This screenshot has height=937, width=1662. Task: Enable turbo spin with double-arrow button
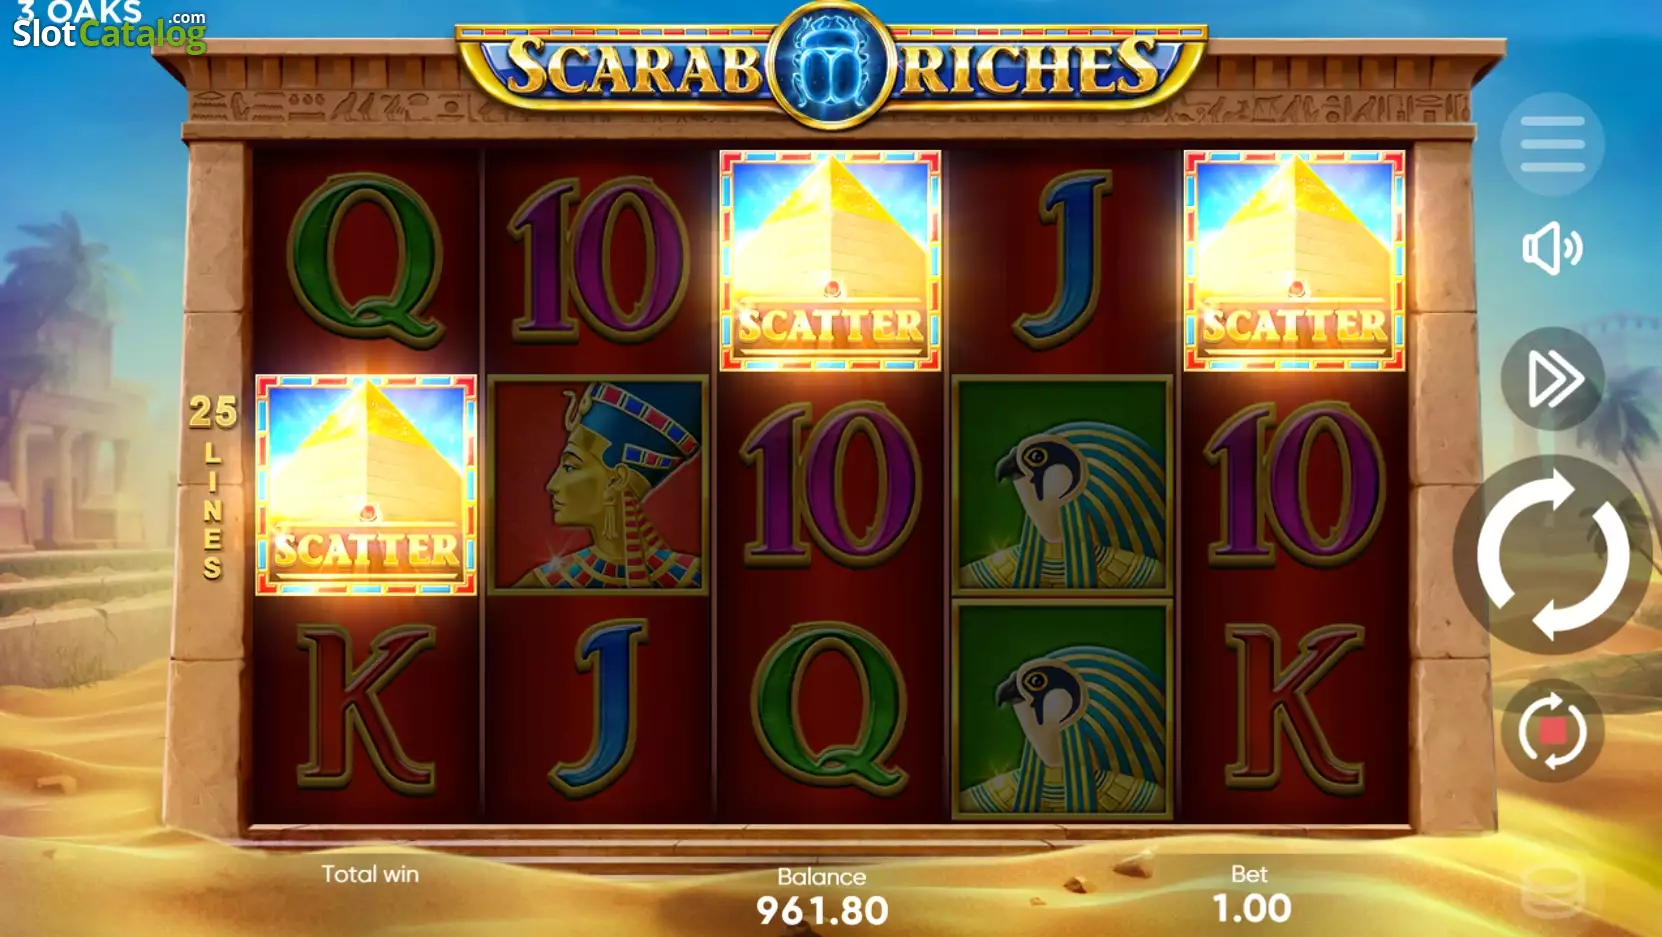[x=1552, y=379]
